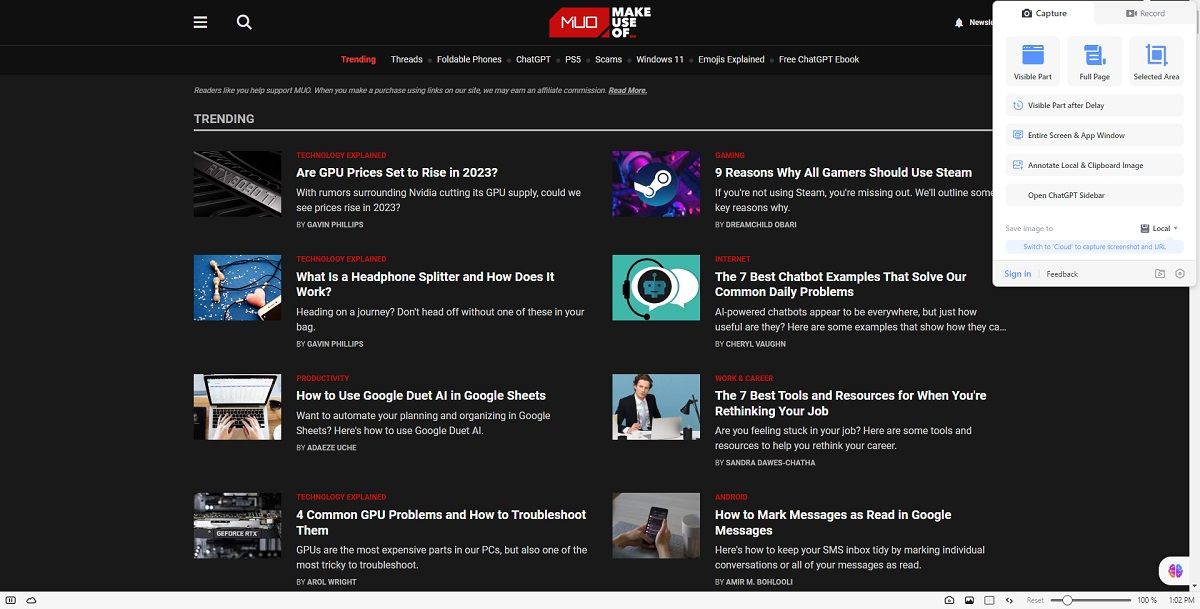This screenshot has height=609, width=1200.
Task: Click the brain icon floating button
Action: [1177, 571]
